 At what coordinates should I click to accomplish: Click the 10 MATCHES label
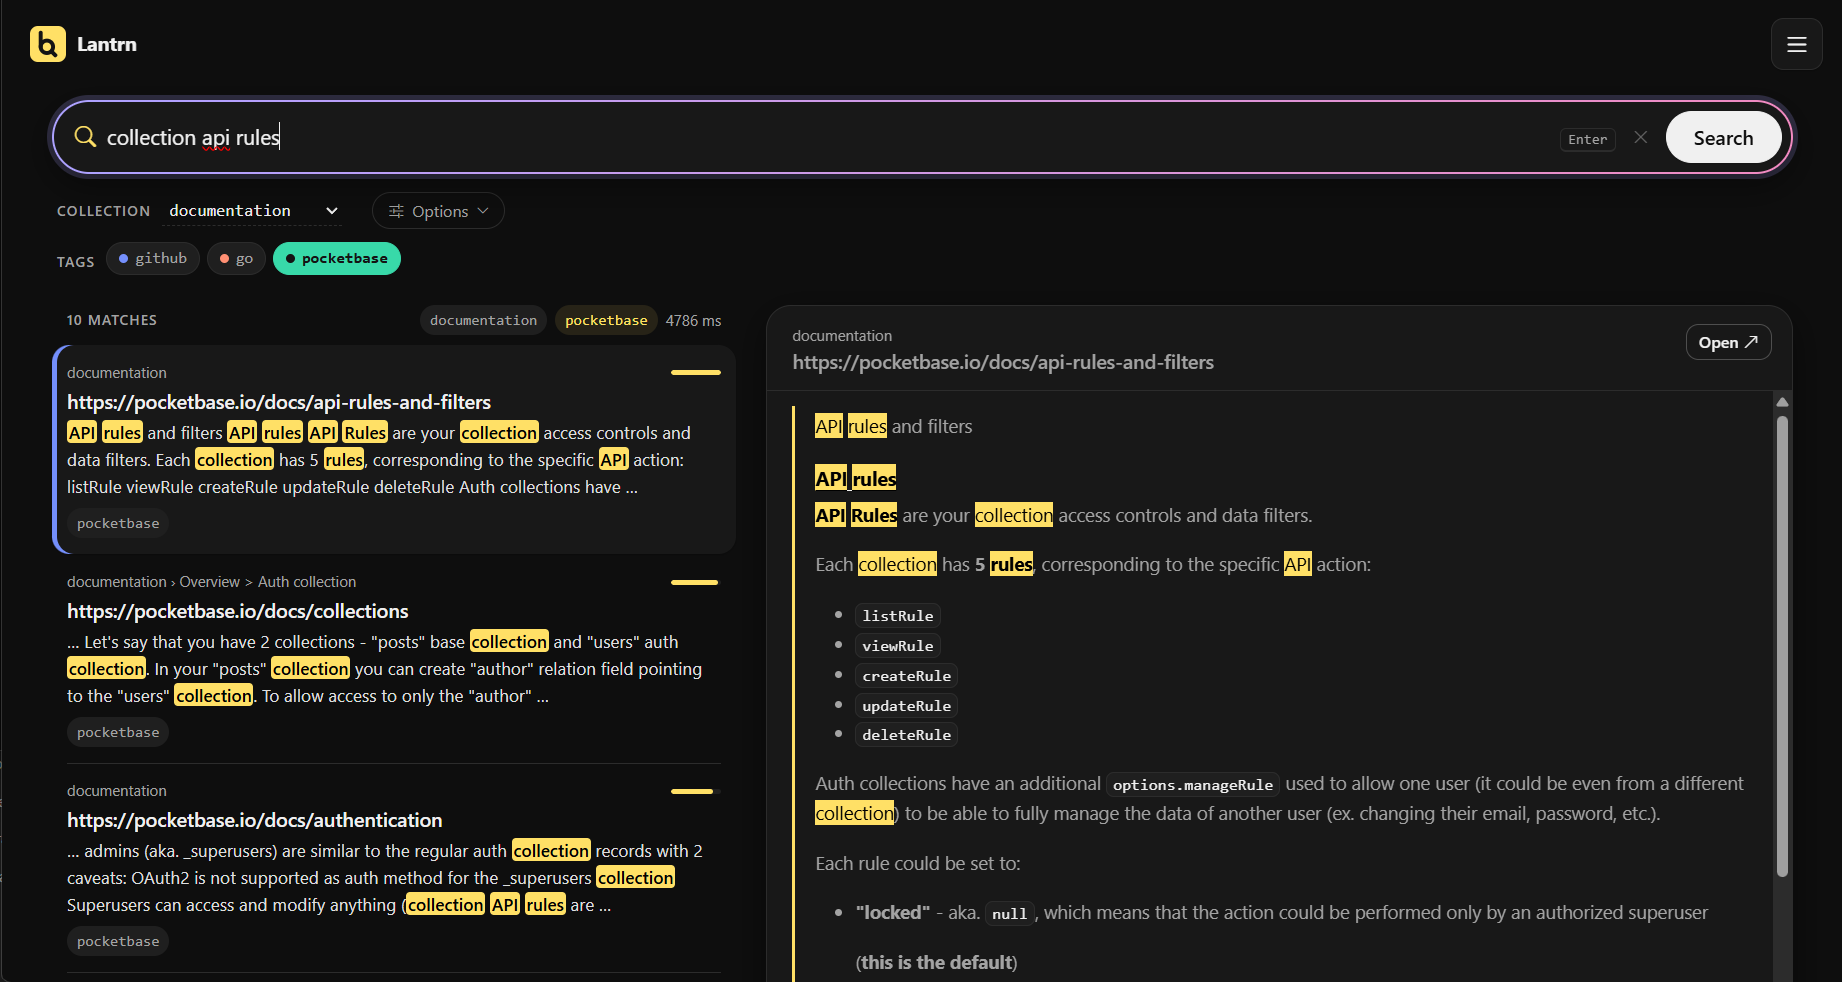pyautogui.click(x=112, y=320)
